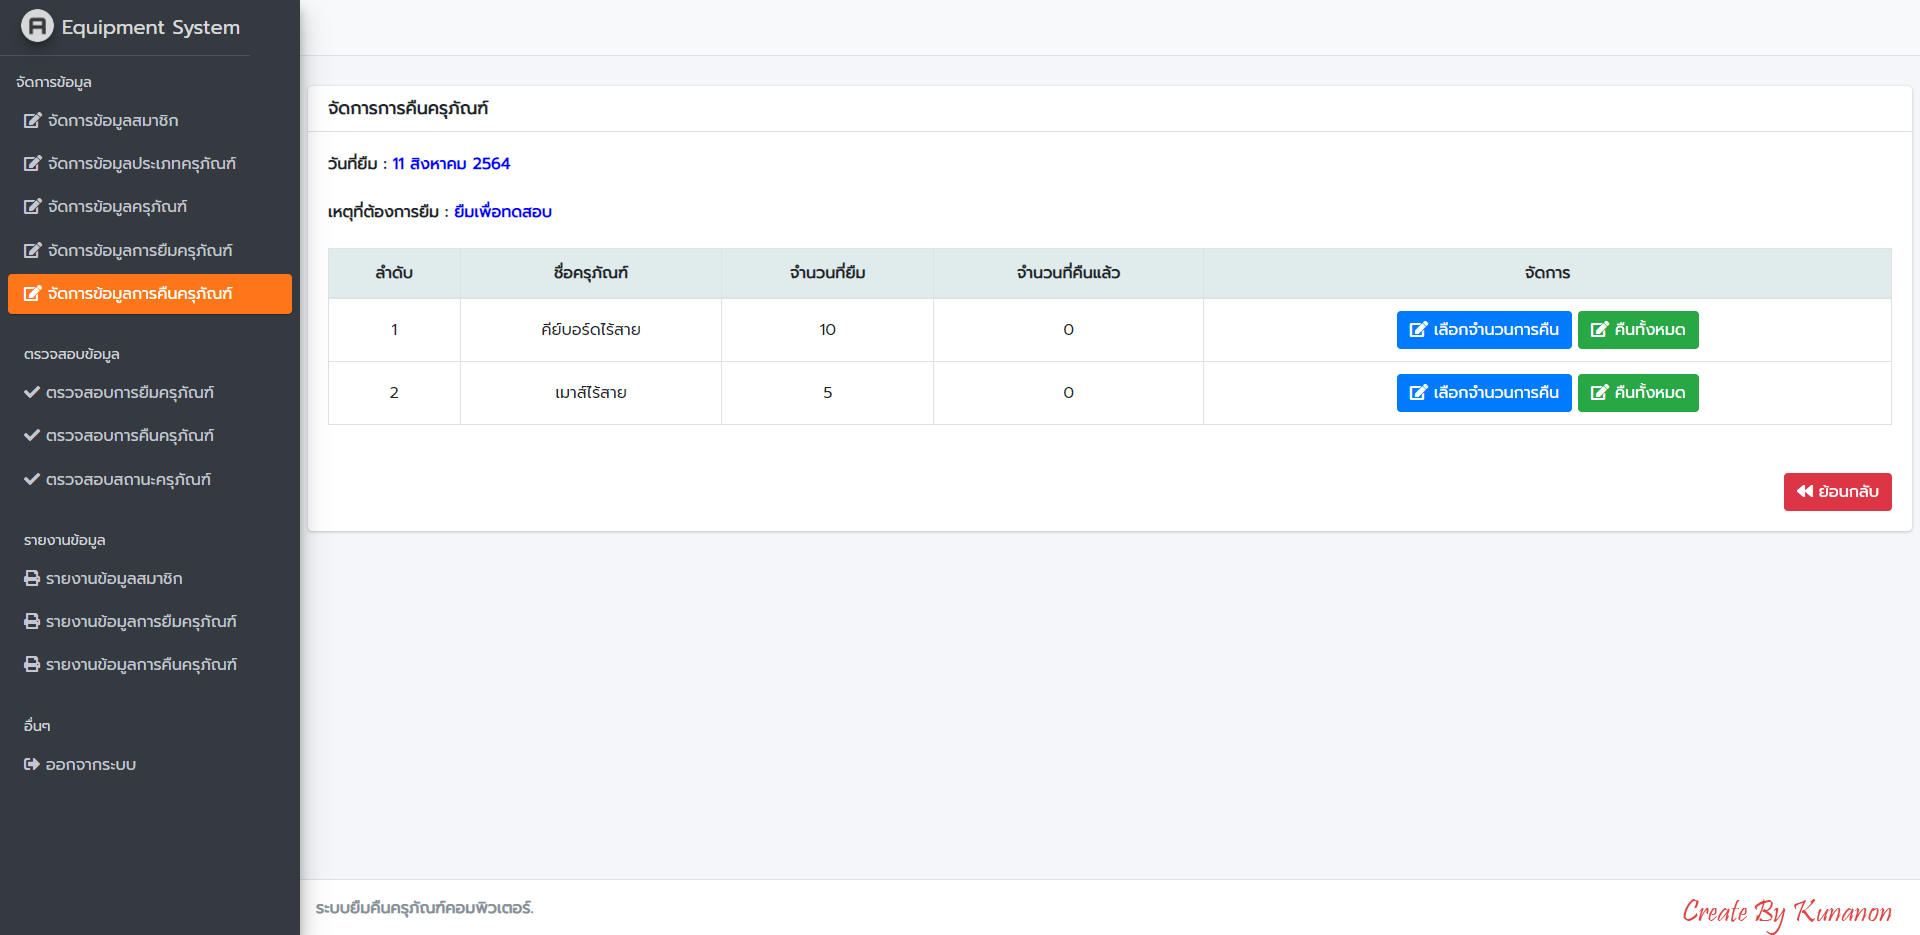Open จัดการข้อมูลสมาชิก in sidebar
Image resolution: width=1920 pixels, height=935 pixels.
(x=112, y=121)
